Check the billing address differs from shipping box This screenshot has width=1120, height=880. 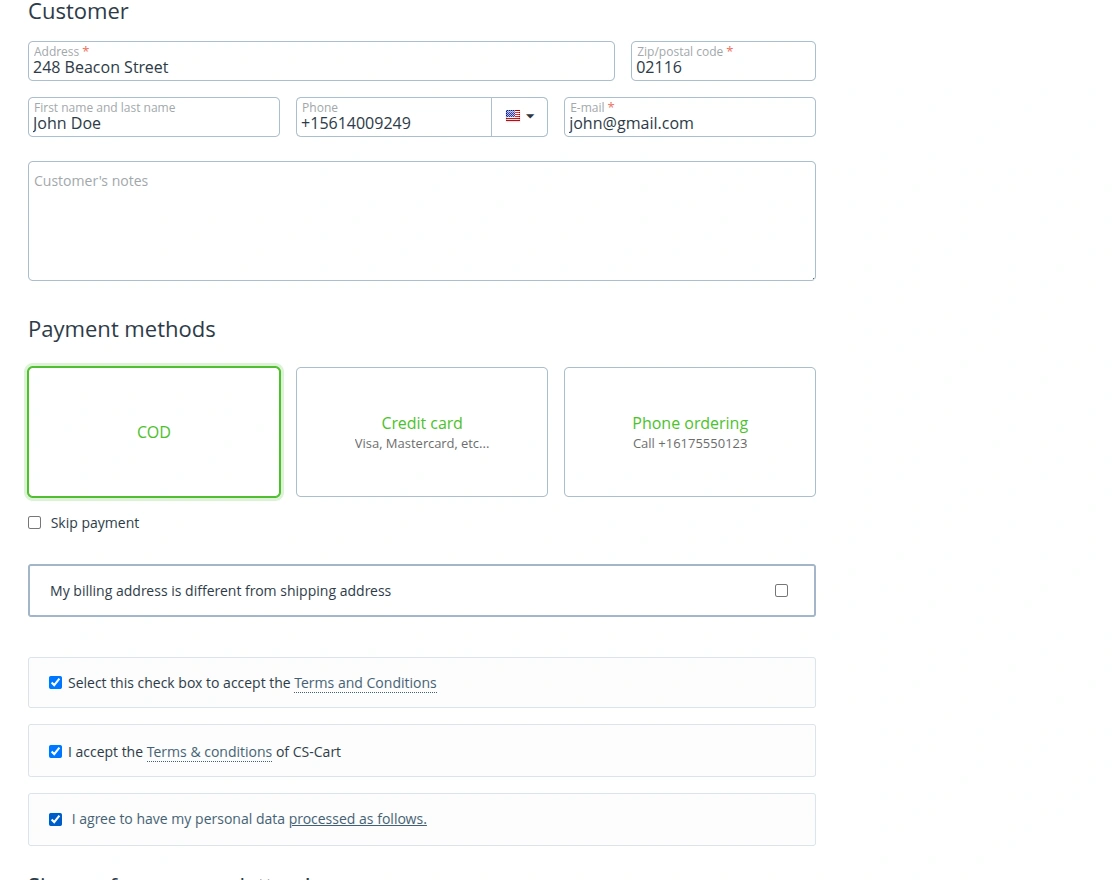pos(781,590)
